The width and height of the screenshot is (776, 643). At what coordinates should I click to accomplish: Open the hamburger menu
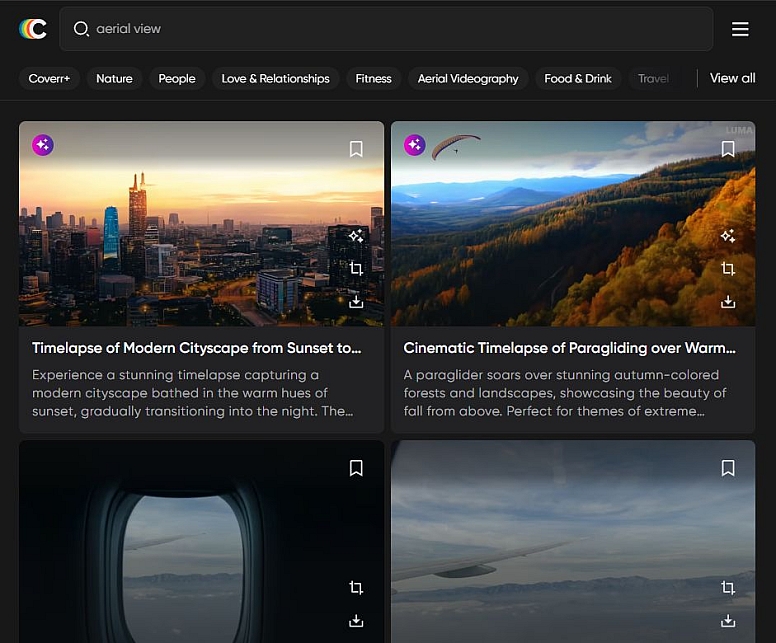740,29
